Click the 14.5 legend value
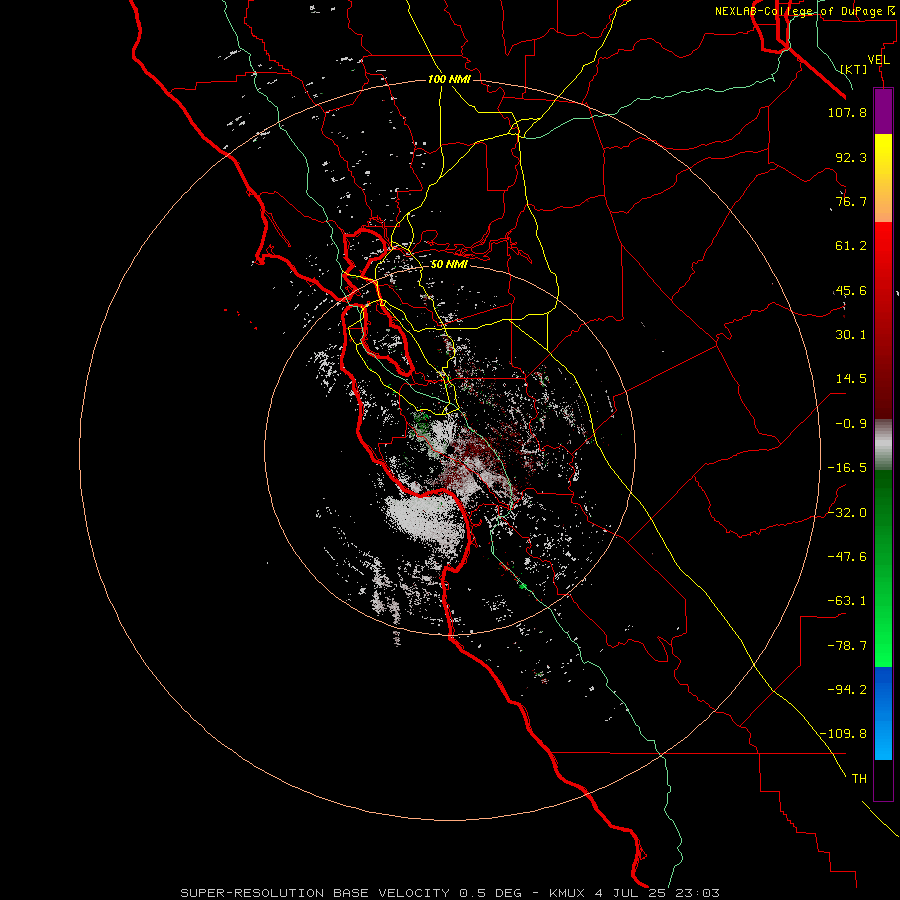The width and height of the screenshot is (900, 900). point(851,379)
